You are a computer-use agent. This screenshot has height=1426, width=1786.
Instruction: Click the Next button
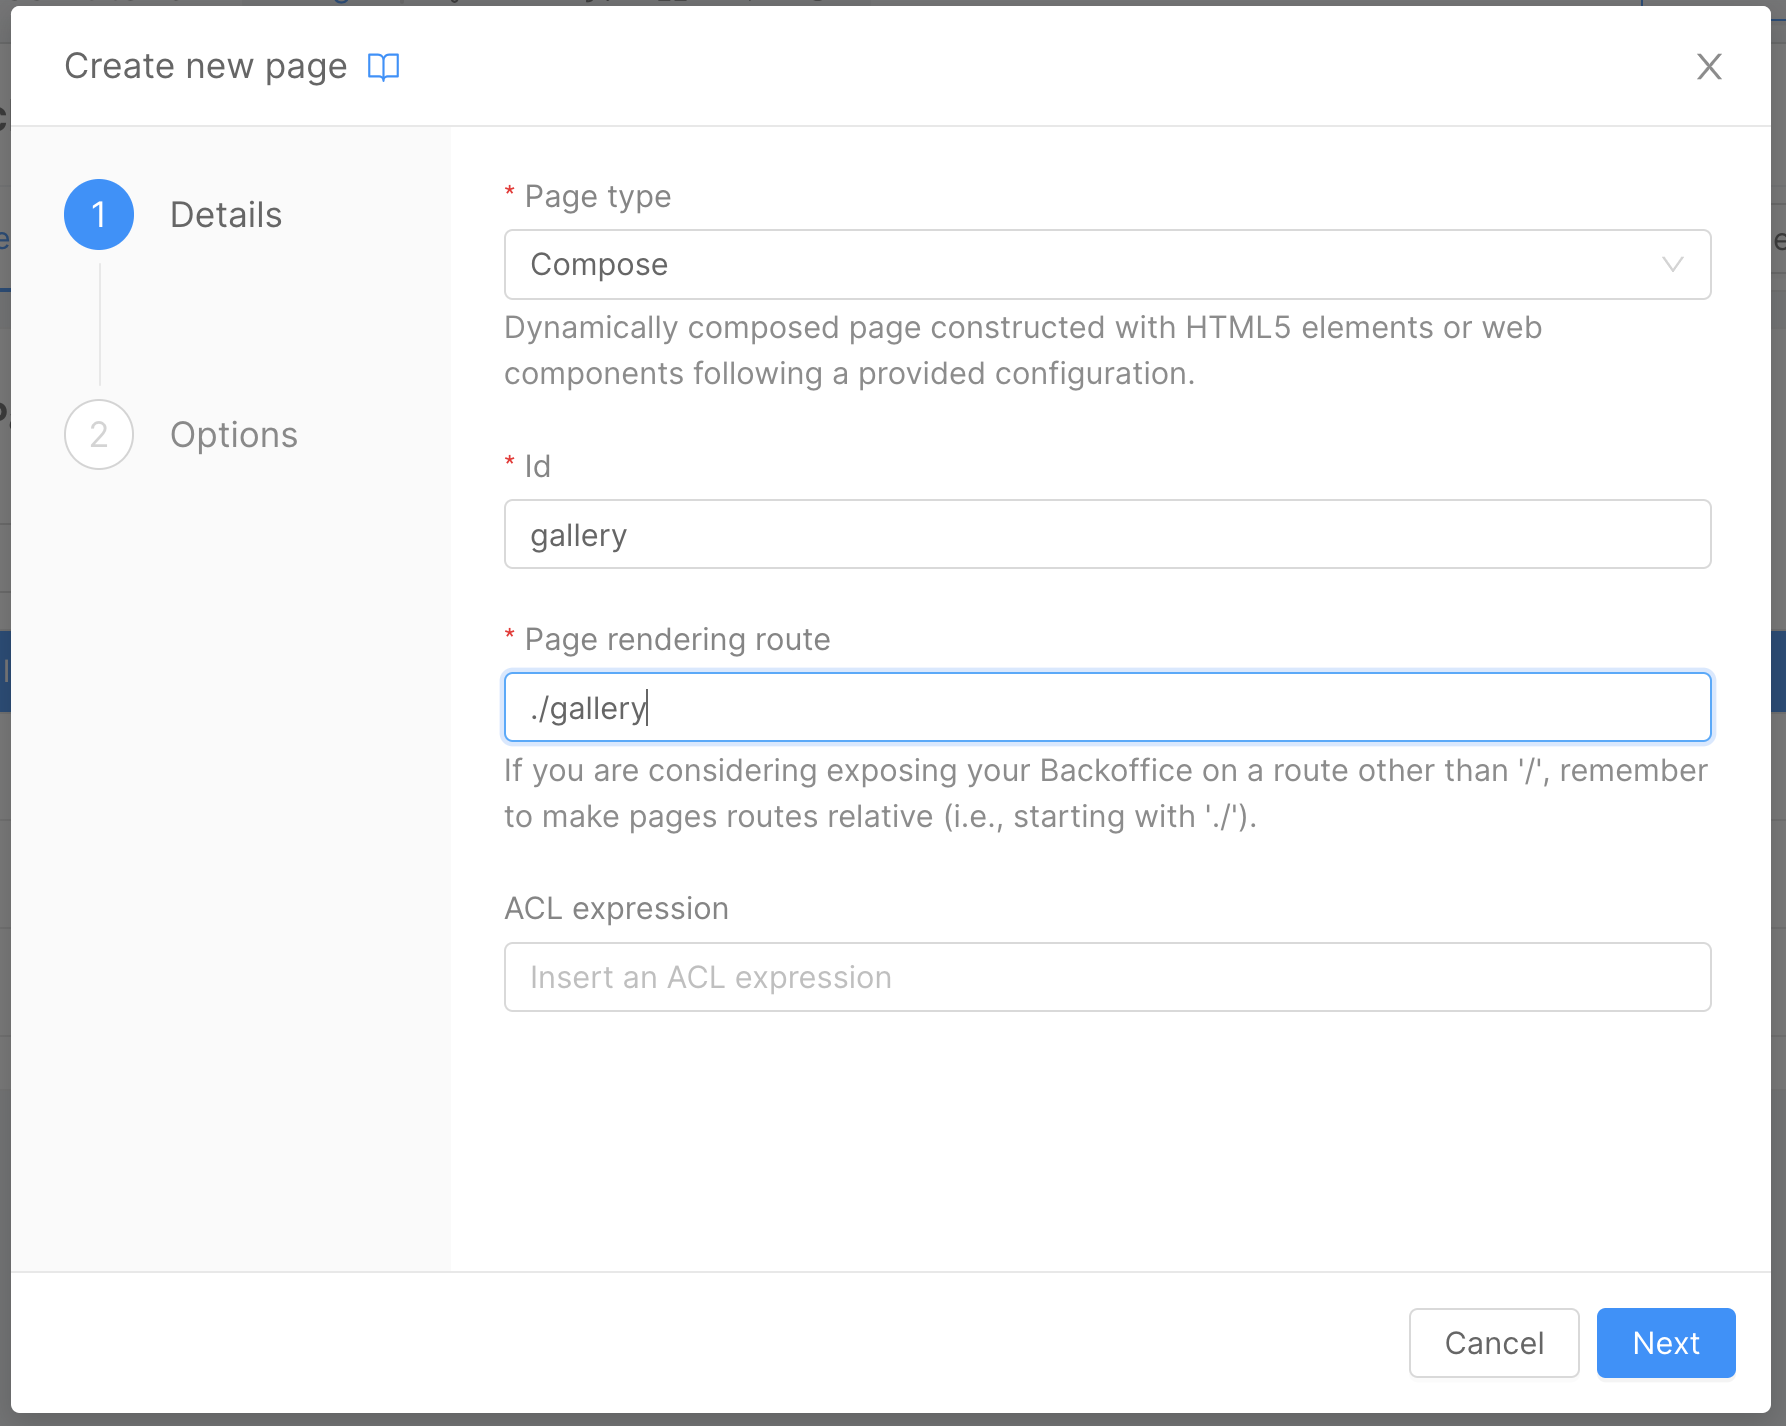coord(1665,1343)
